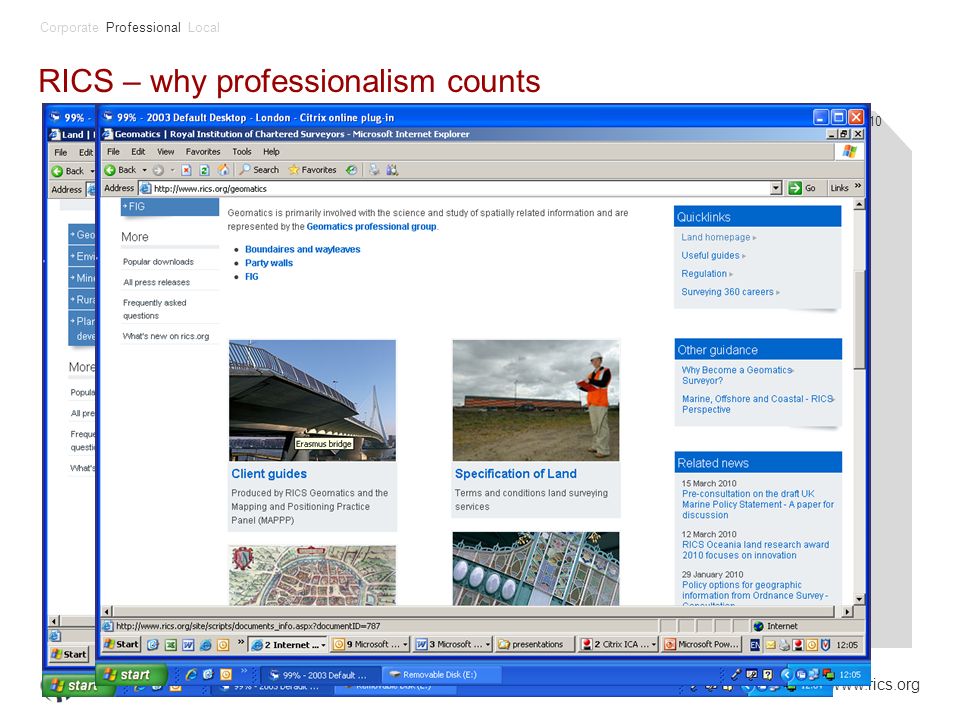
Task: Open the View menu
Action: pos(165,151)
